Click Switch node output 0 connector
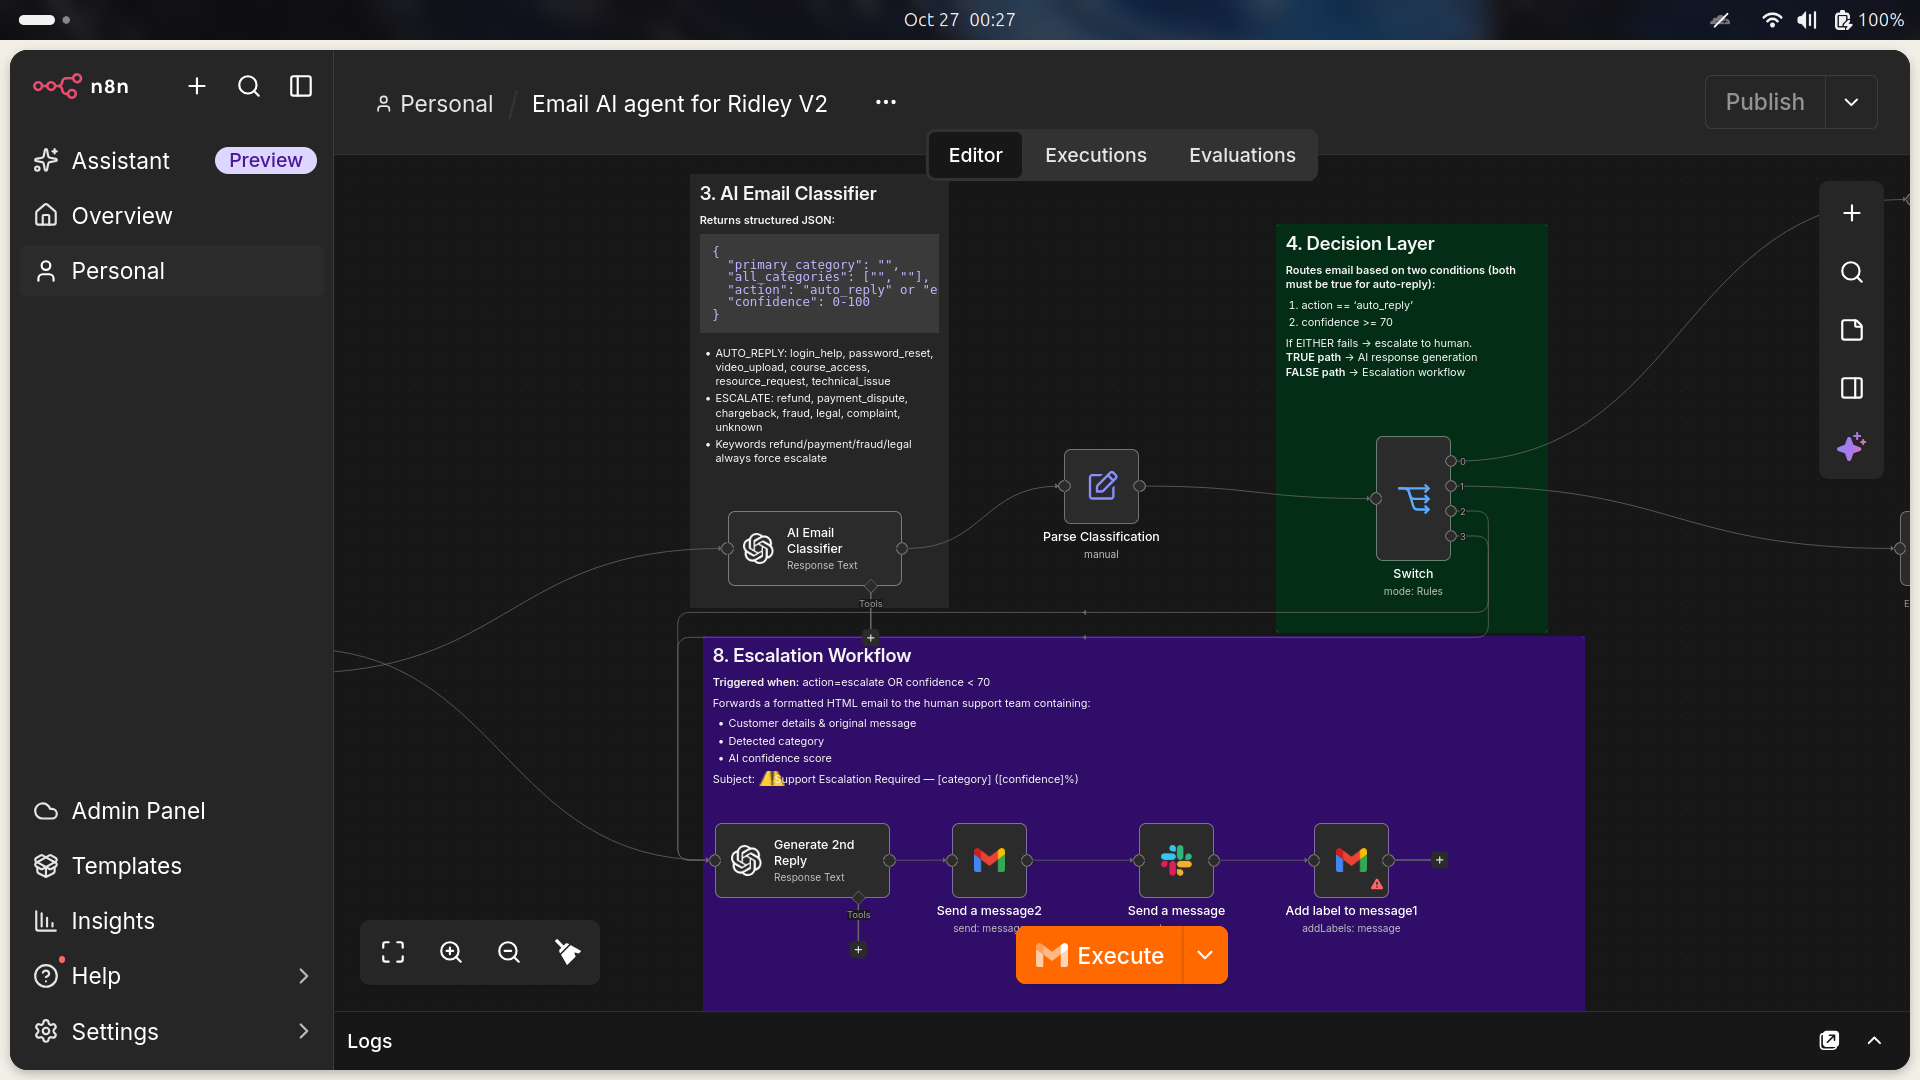The width and height of the screenshot is (1920, 1080). (x=1451, y=461)
